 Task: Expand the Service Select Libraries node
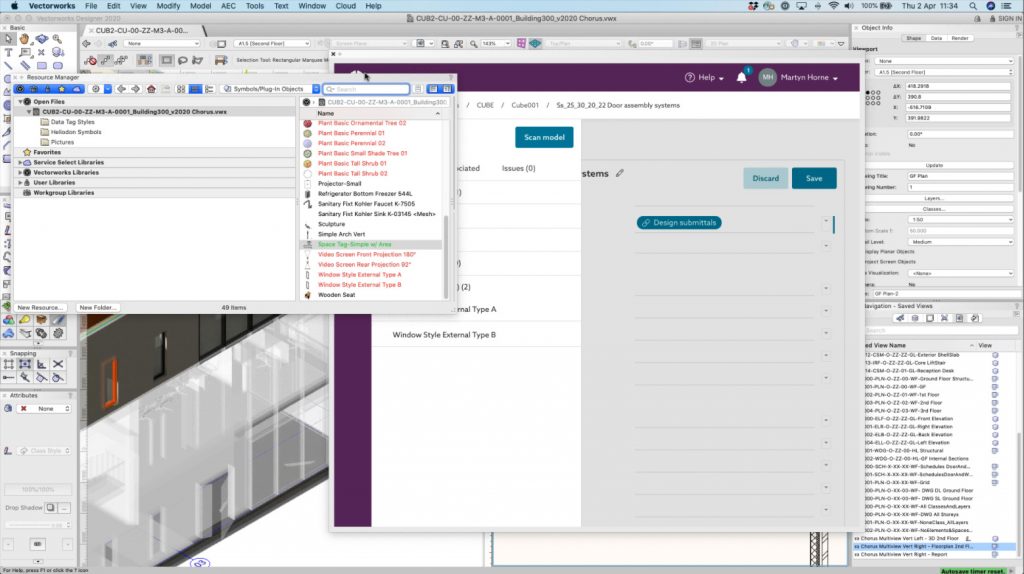click(20, 163)
